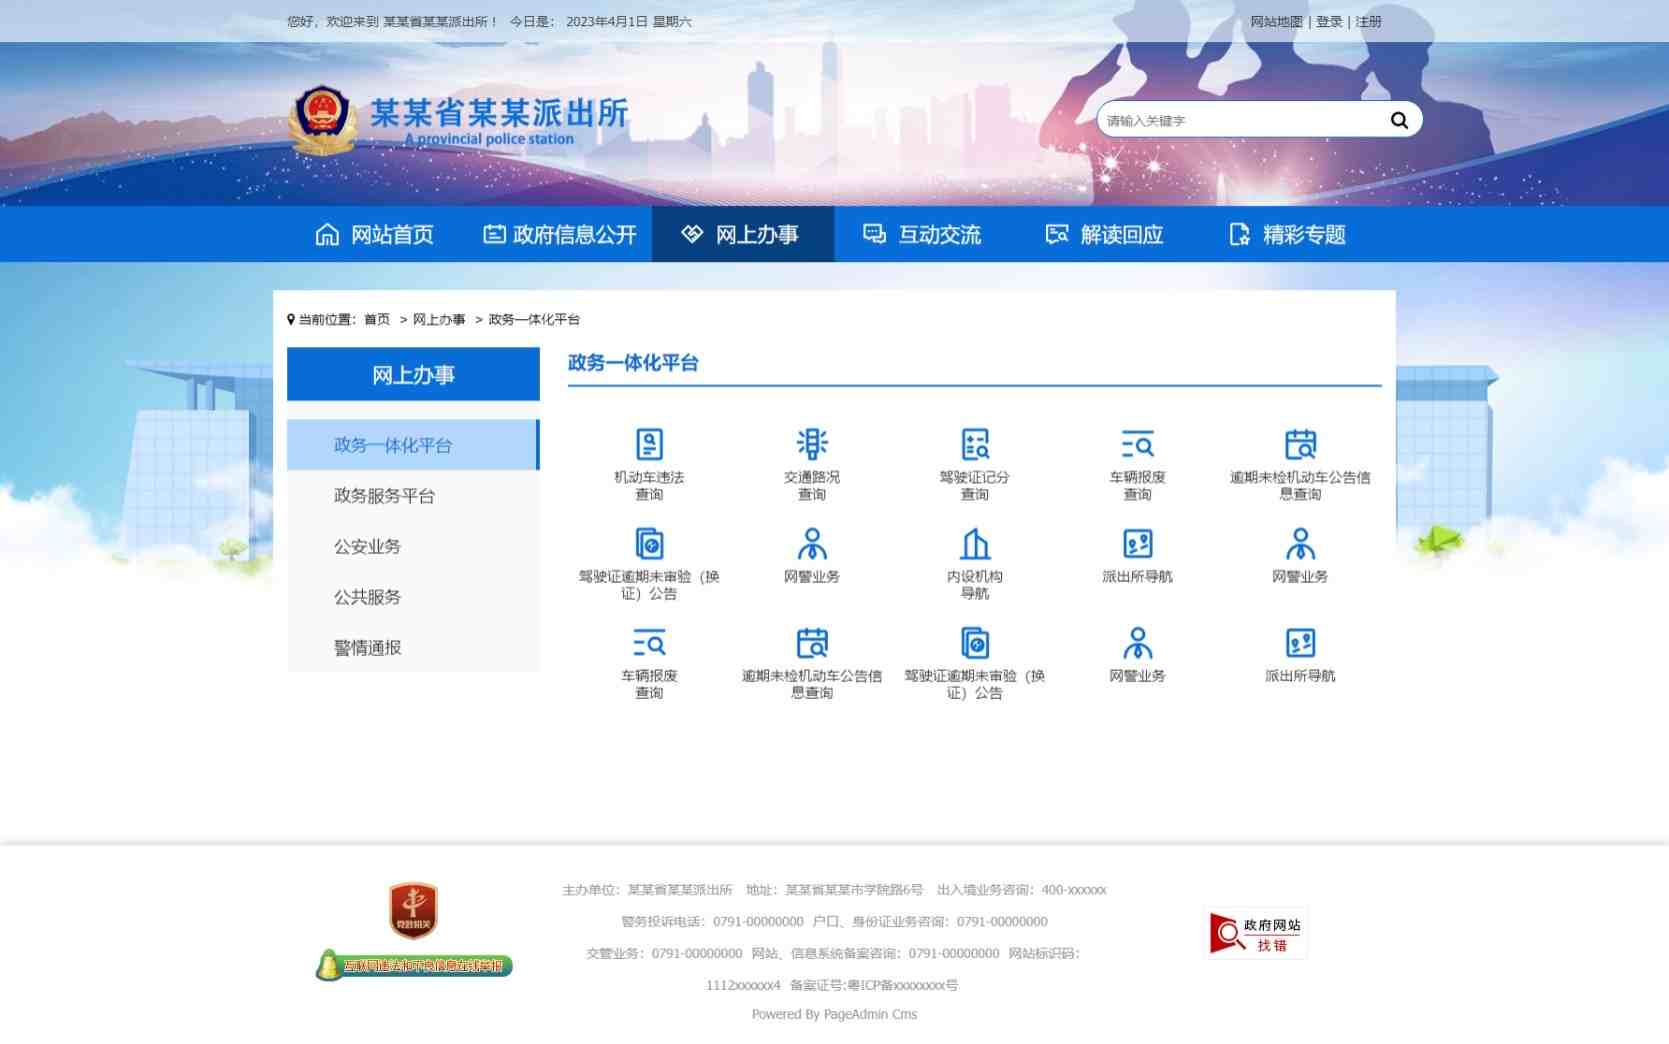The image size is (1669, 1044).
Task: Open the 精彩专题 navigation item
Action: tap(1287, 235)
